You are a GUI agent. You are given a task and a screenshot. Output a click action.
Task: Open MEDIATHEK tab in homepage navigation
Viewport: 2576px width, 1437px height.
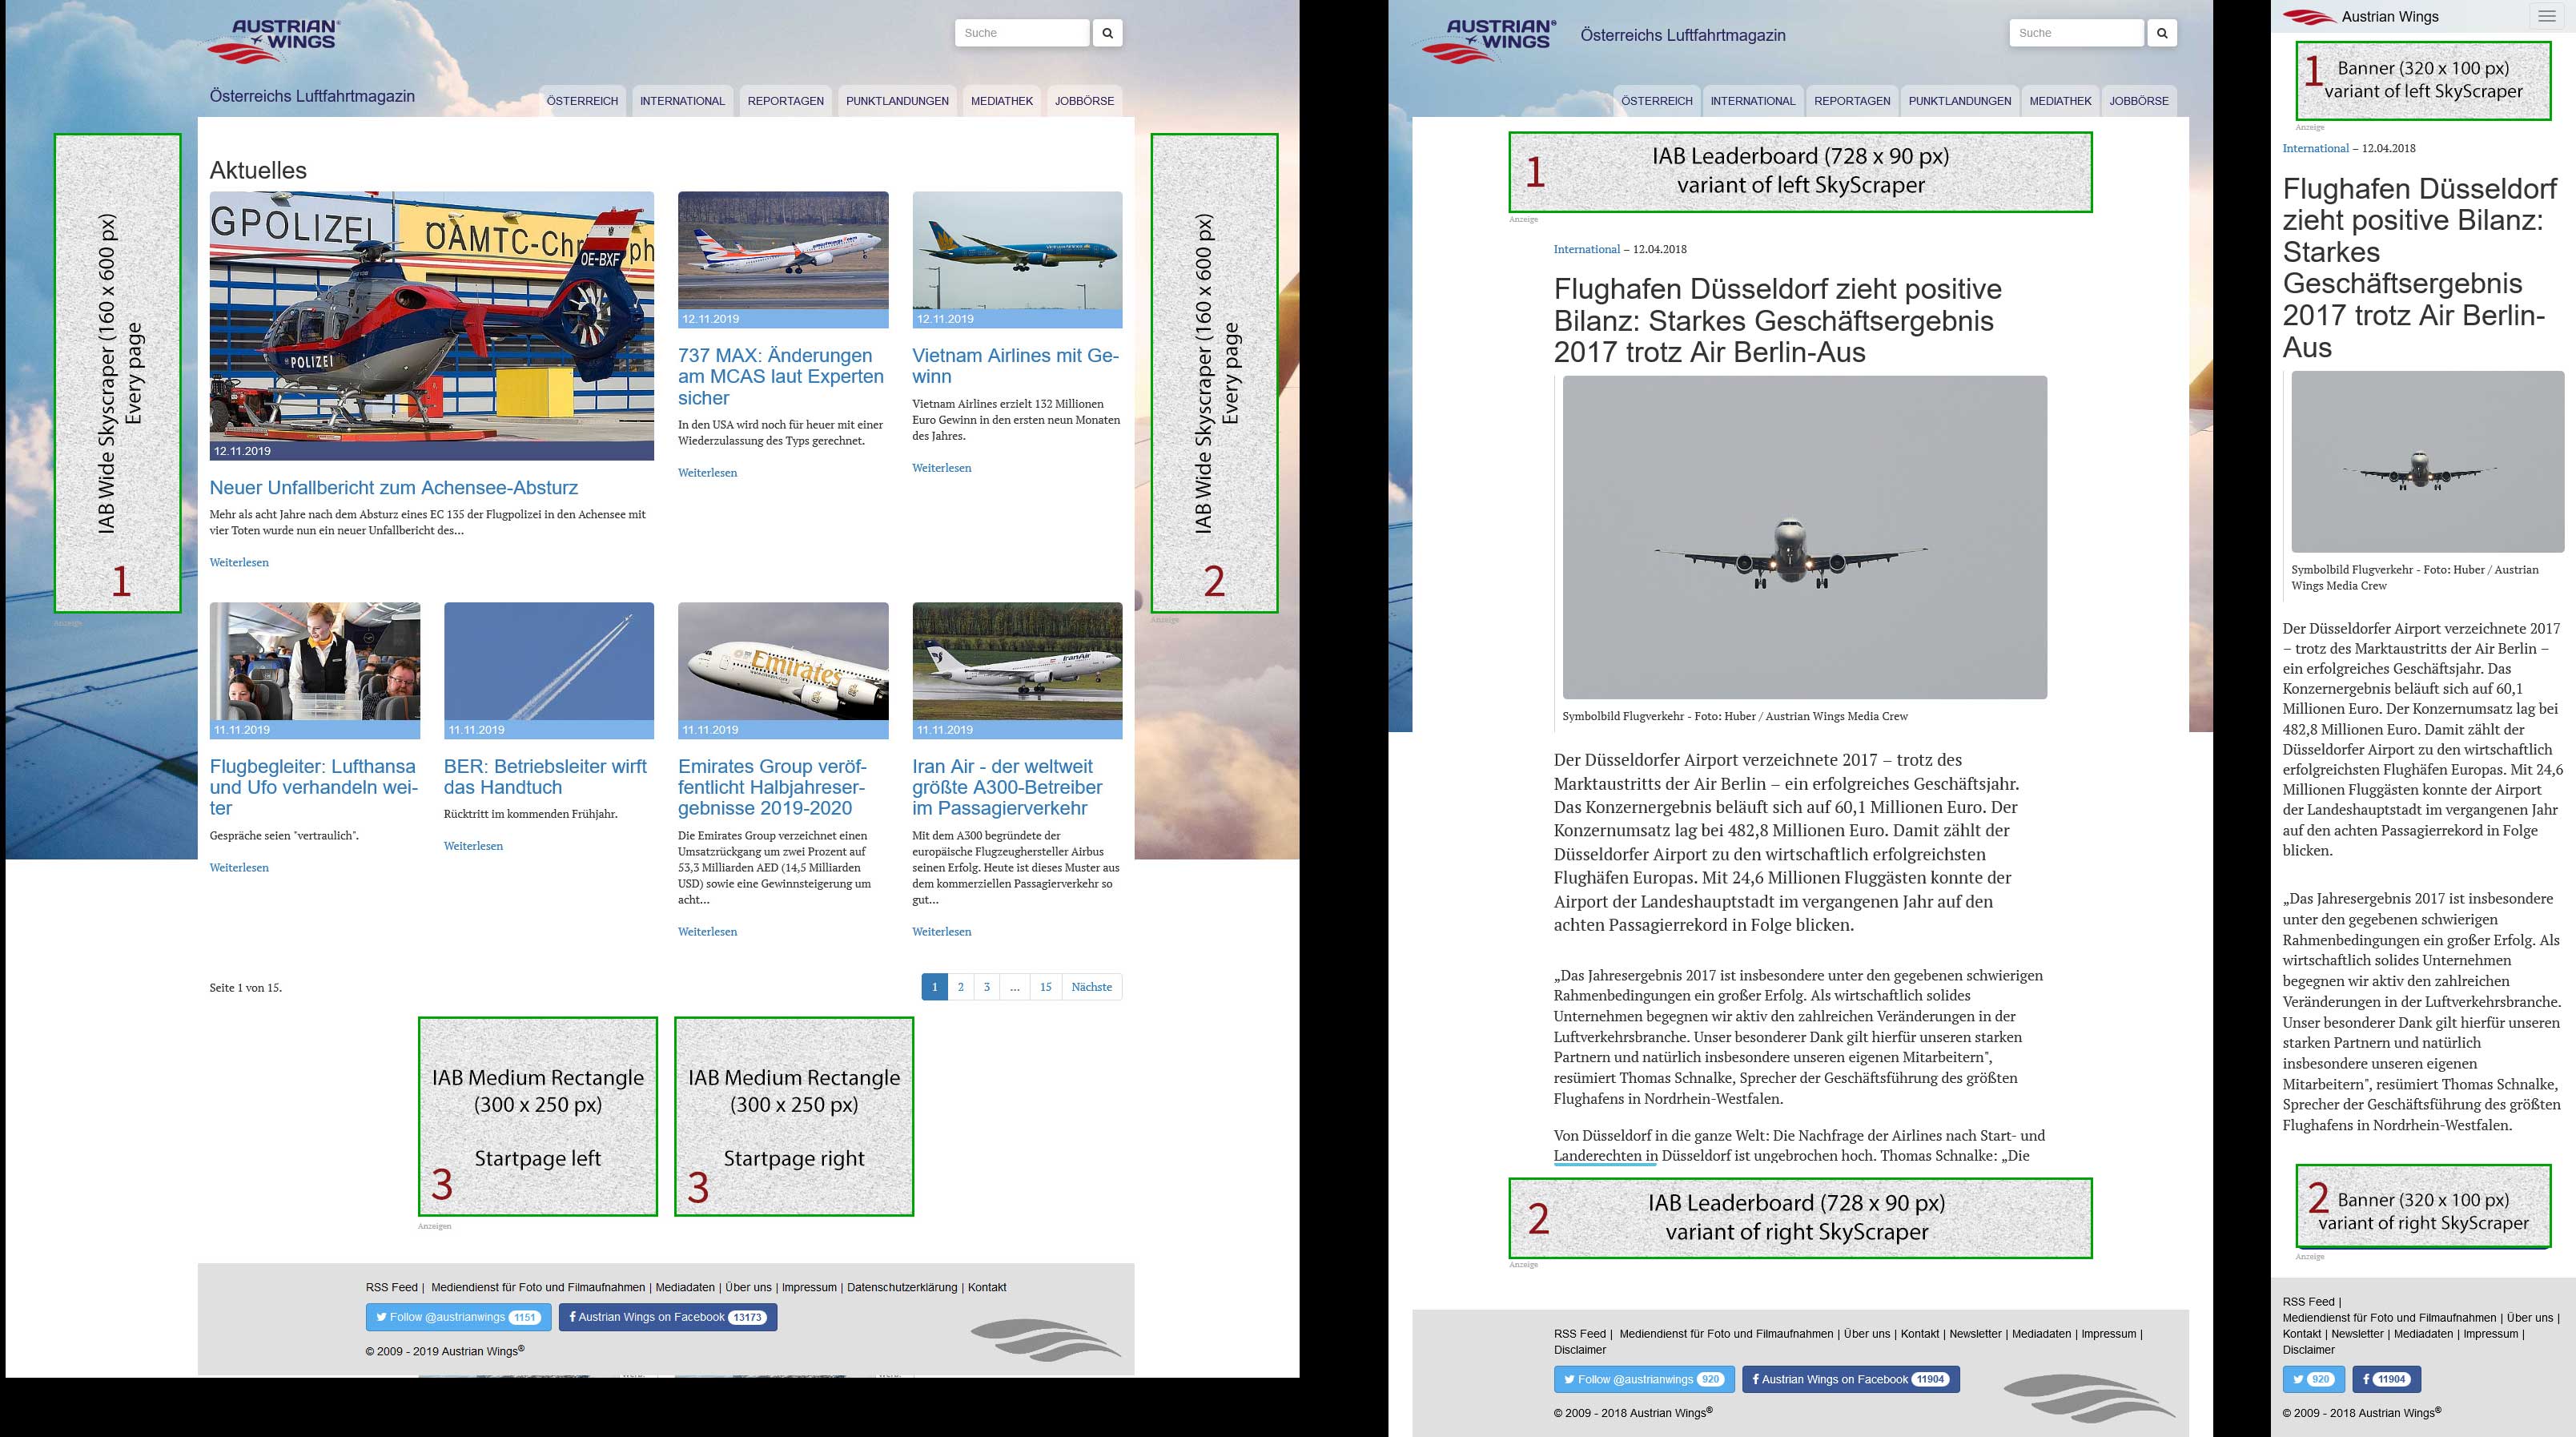pos(1002,101)
